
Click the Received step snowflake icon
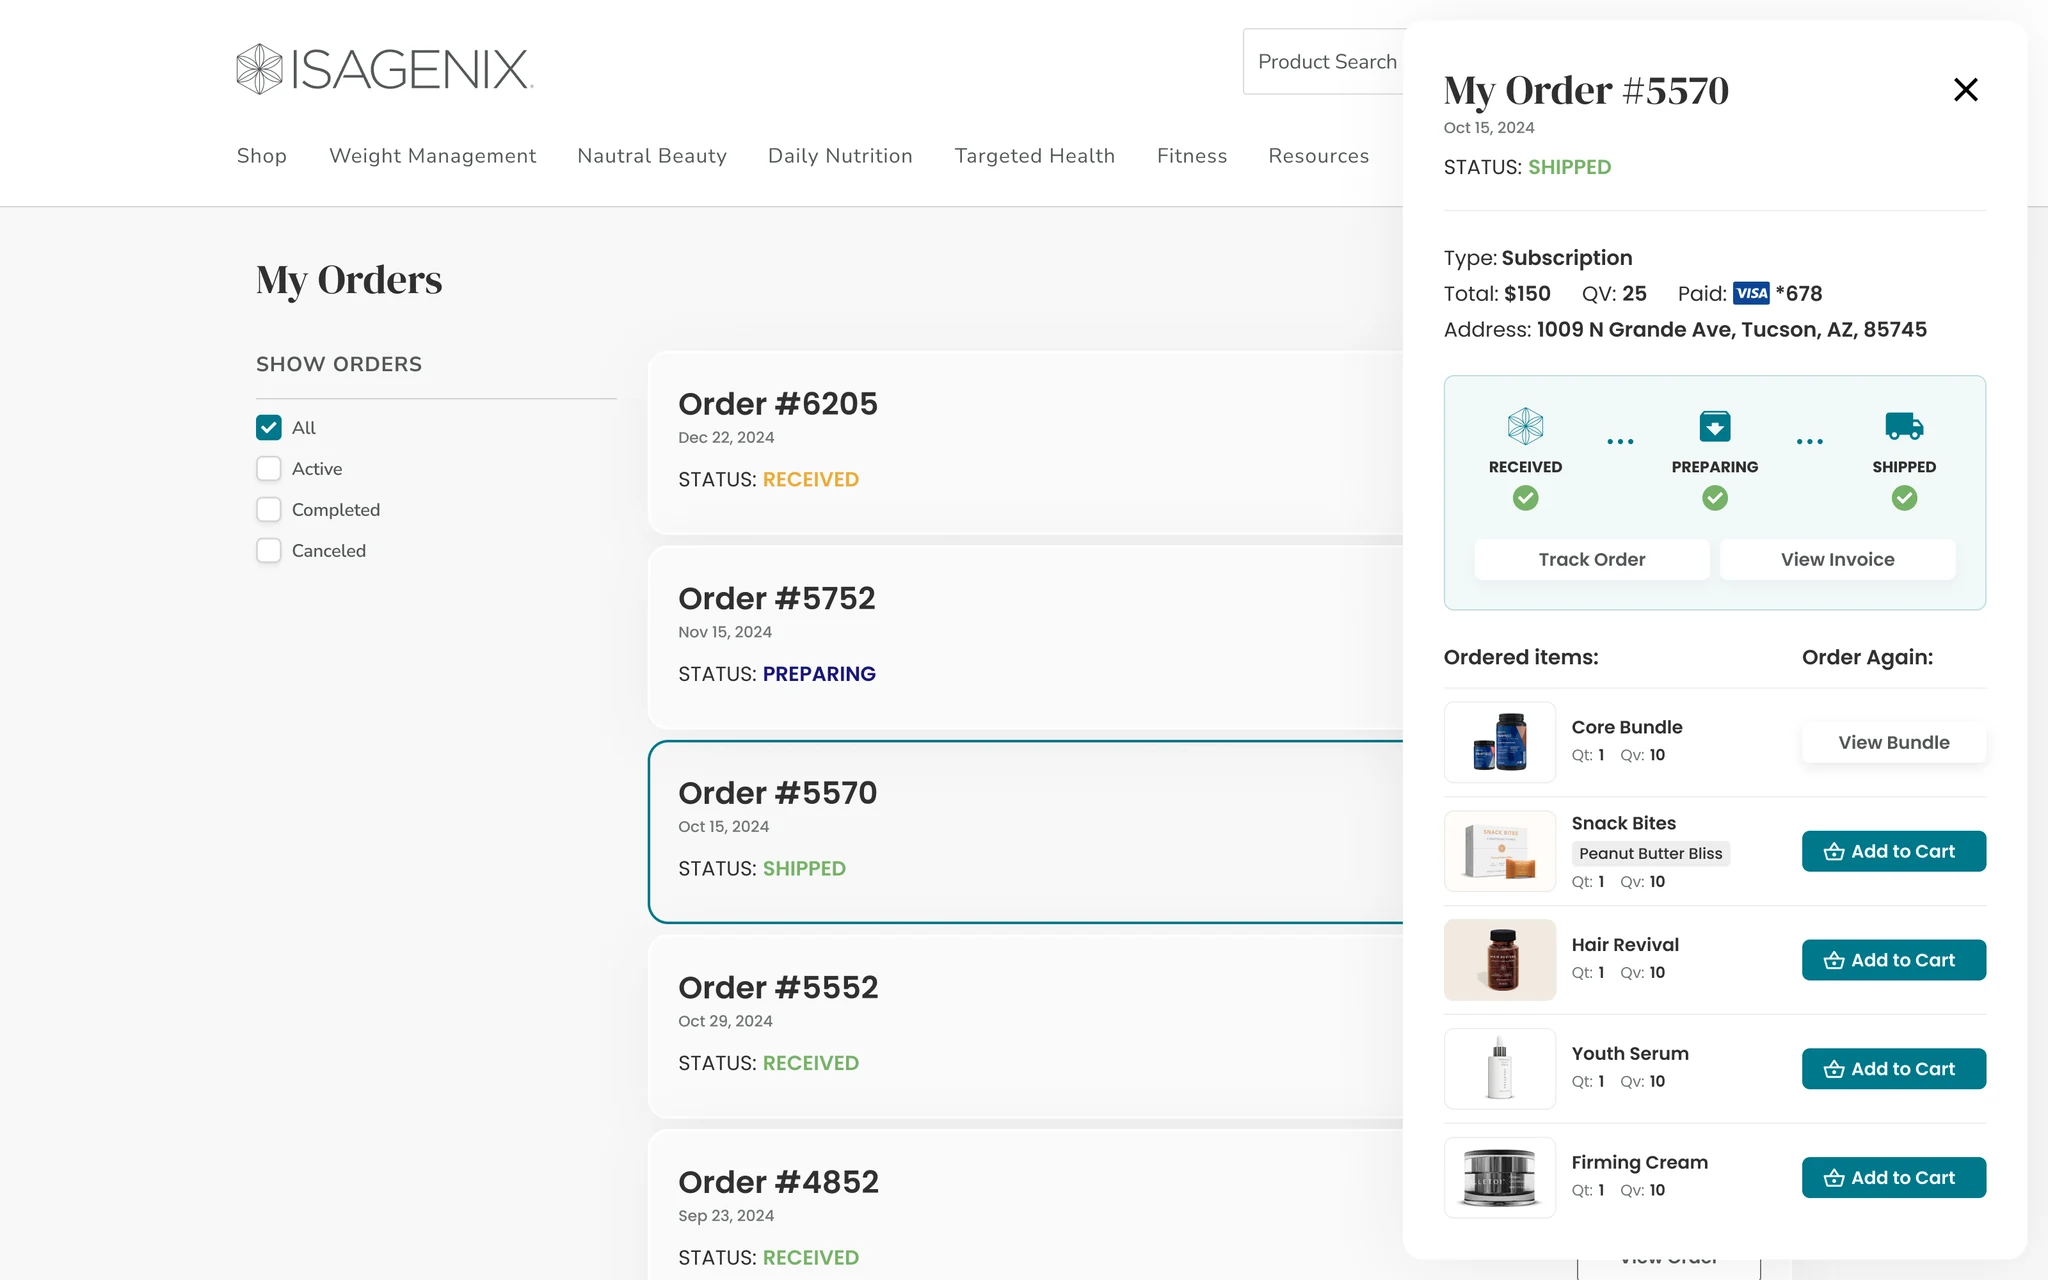(1525, 426)
